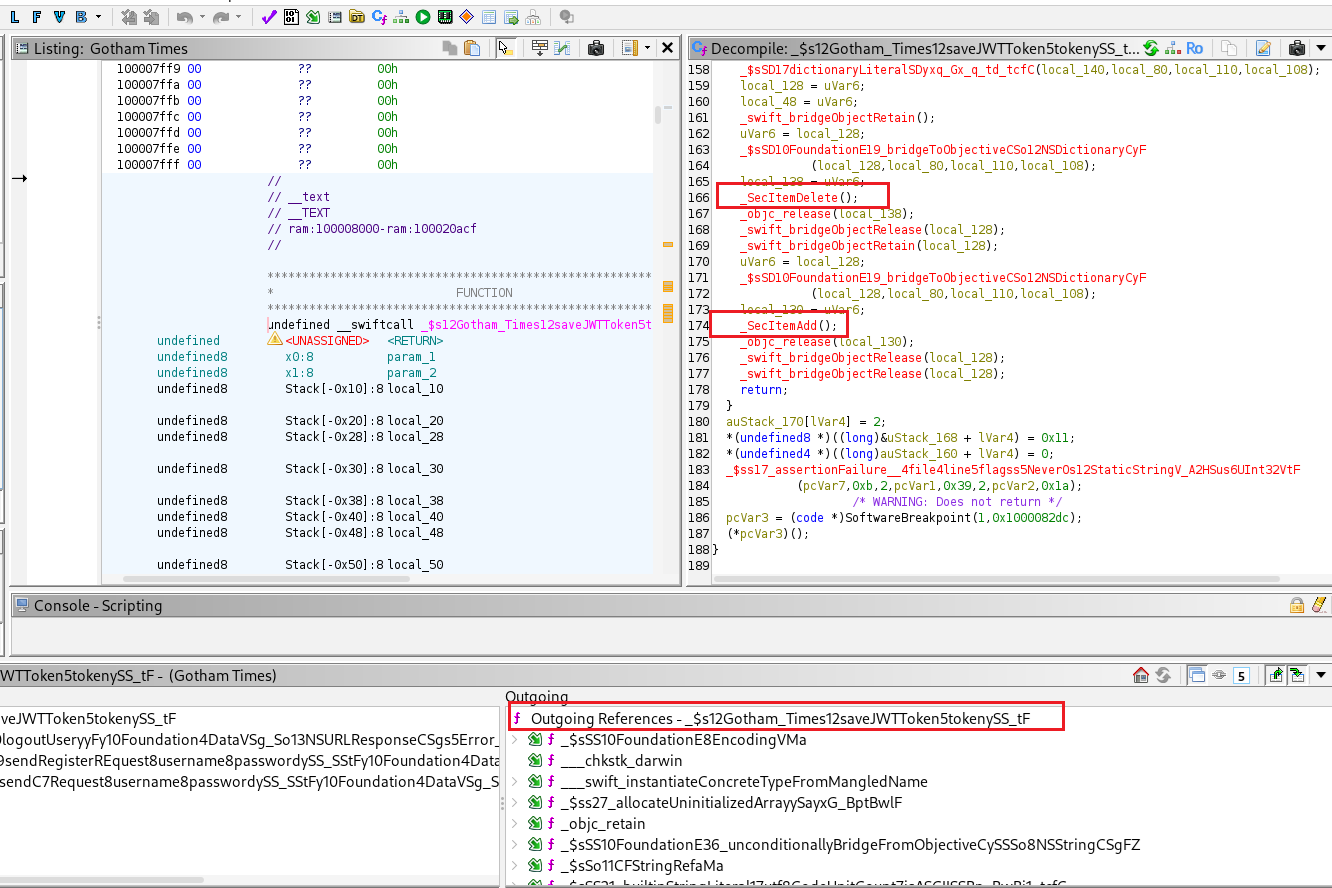Open the Memory Map chip icon
Image resolution: width=1332 pixels, height=888 pixels.
tap(445, 17)
